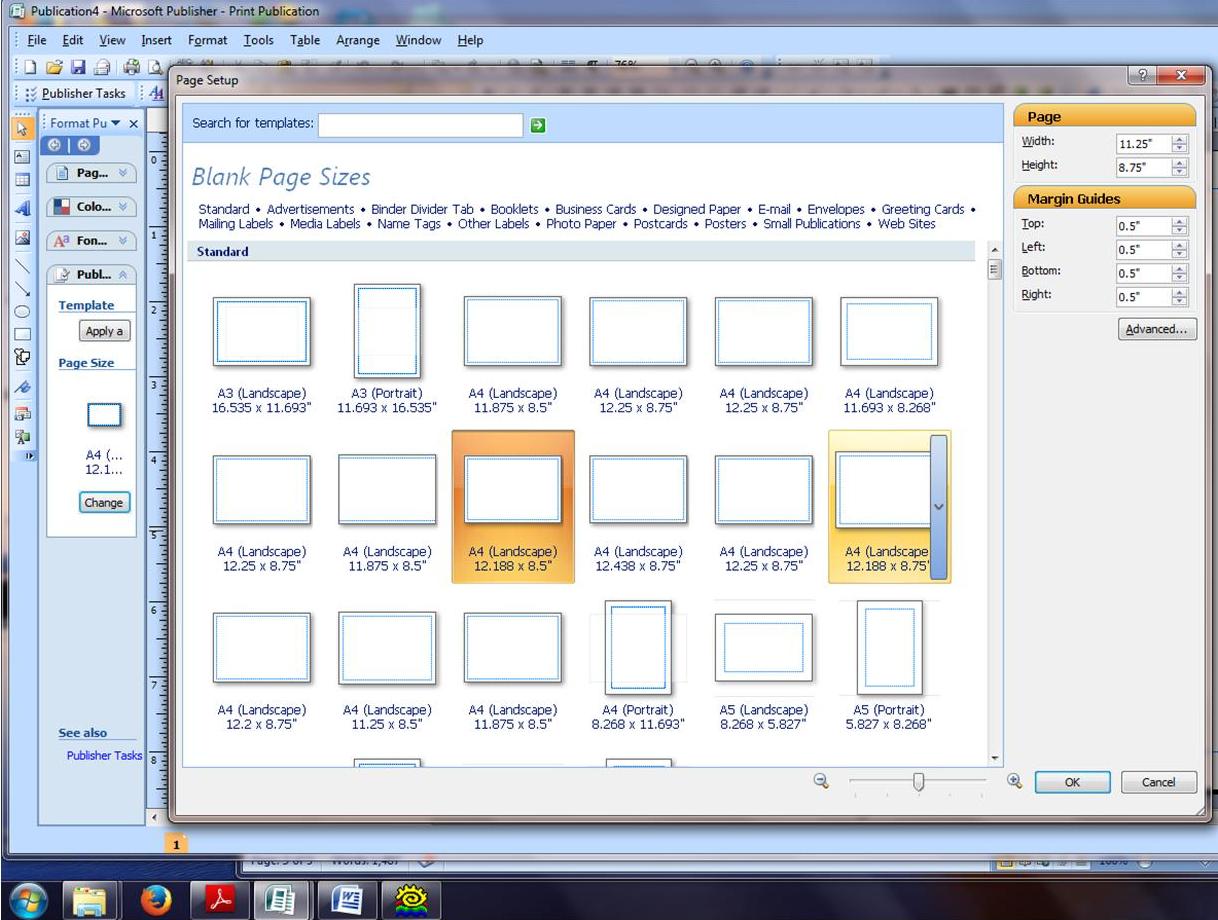Open Firefox from the taskbar
This screenshot has height=920, width=1218.
click(x=155, y=901)
